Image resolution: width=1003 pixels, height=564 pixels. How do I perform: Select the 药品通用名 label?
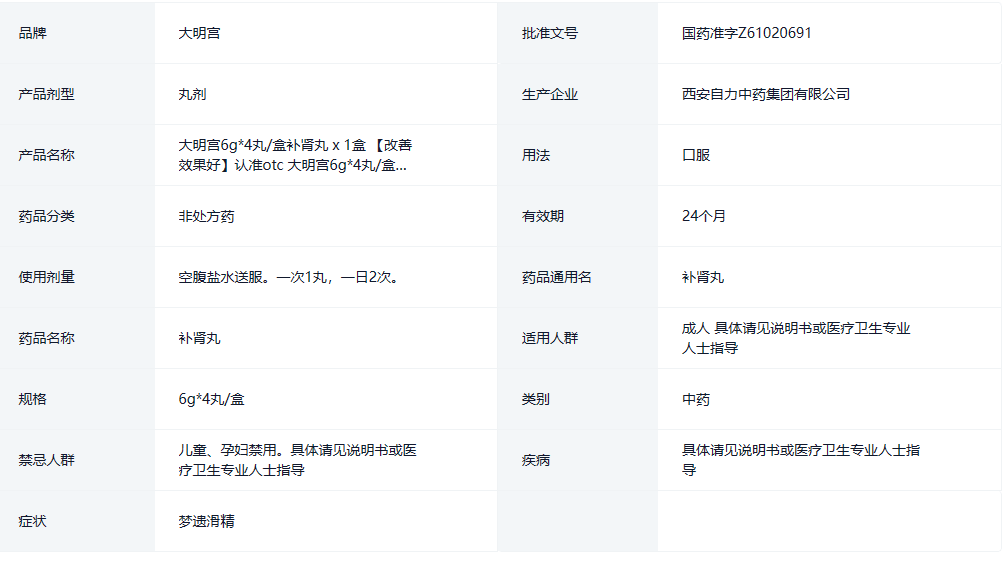pos(557,277)
